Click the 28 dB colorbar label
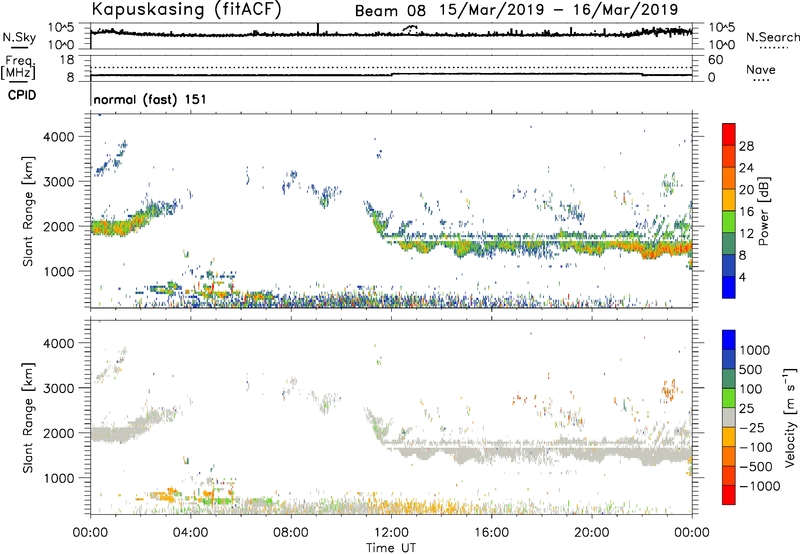Image resolution: width=800 pixels, height=554 pixels. 746,146
